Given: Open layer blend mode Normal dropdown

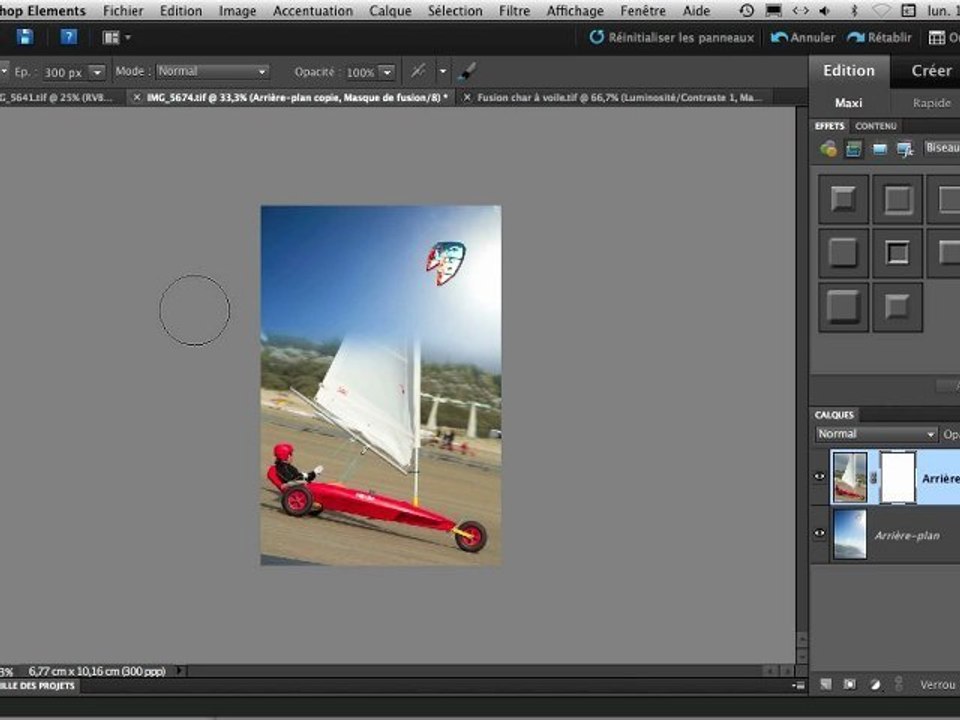Looking at the screenshot, I should coord(876,434).
